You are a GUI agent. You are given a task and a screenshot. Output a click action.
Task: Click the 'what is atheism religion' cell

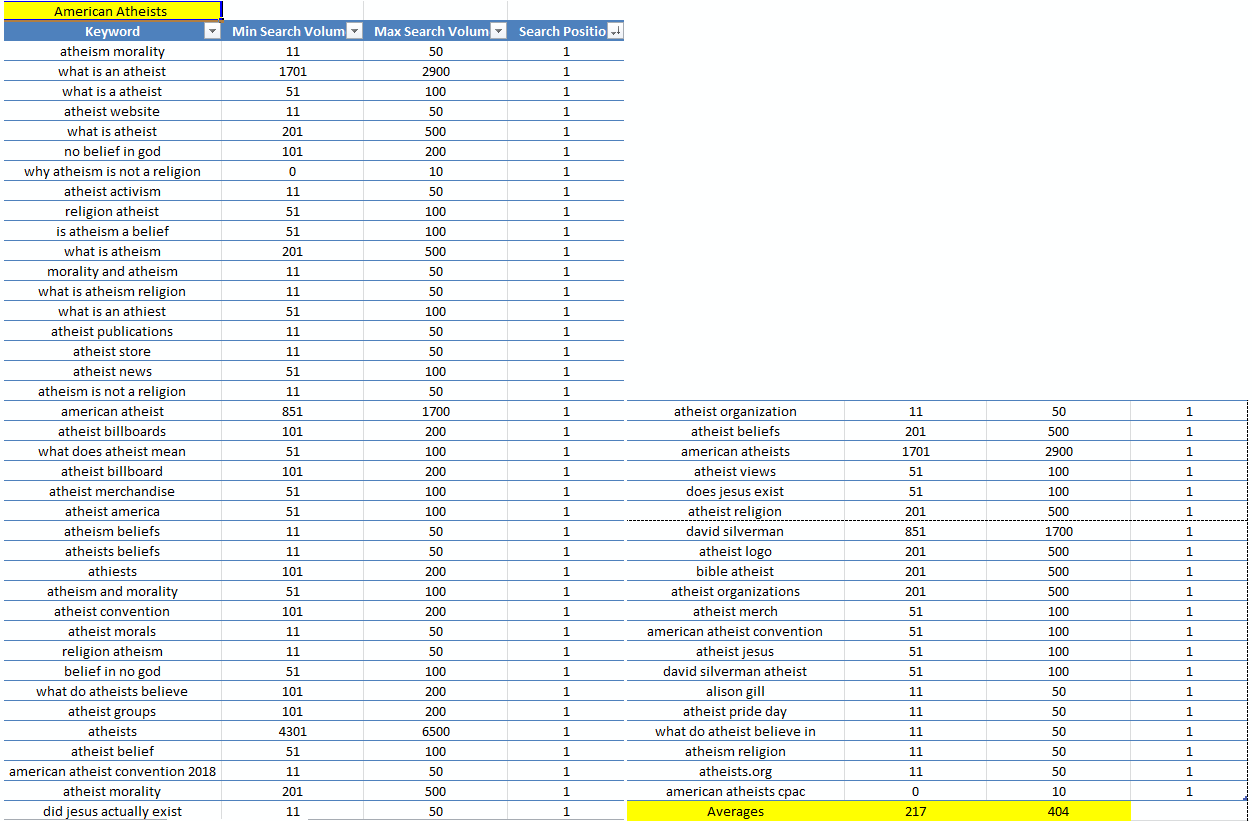coord(112,291)
